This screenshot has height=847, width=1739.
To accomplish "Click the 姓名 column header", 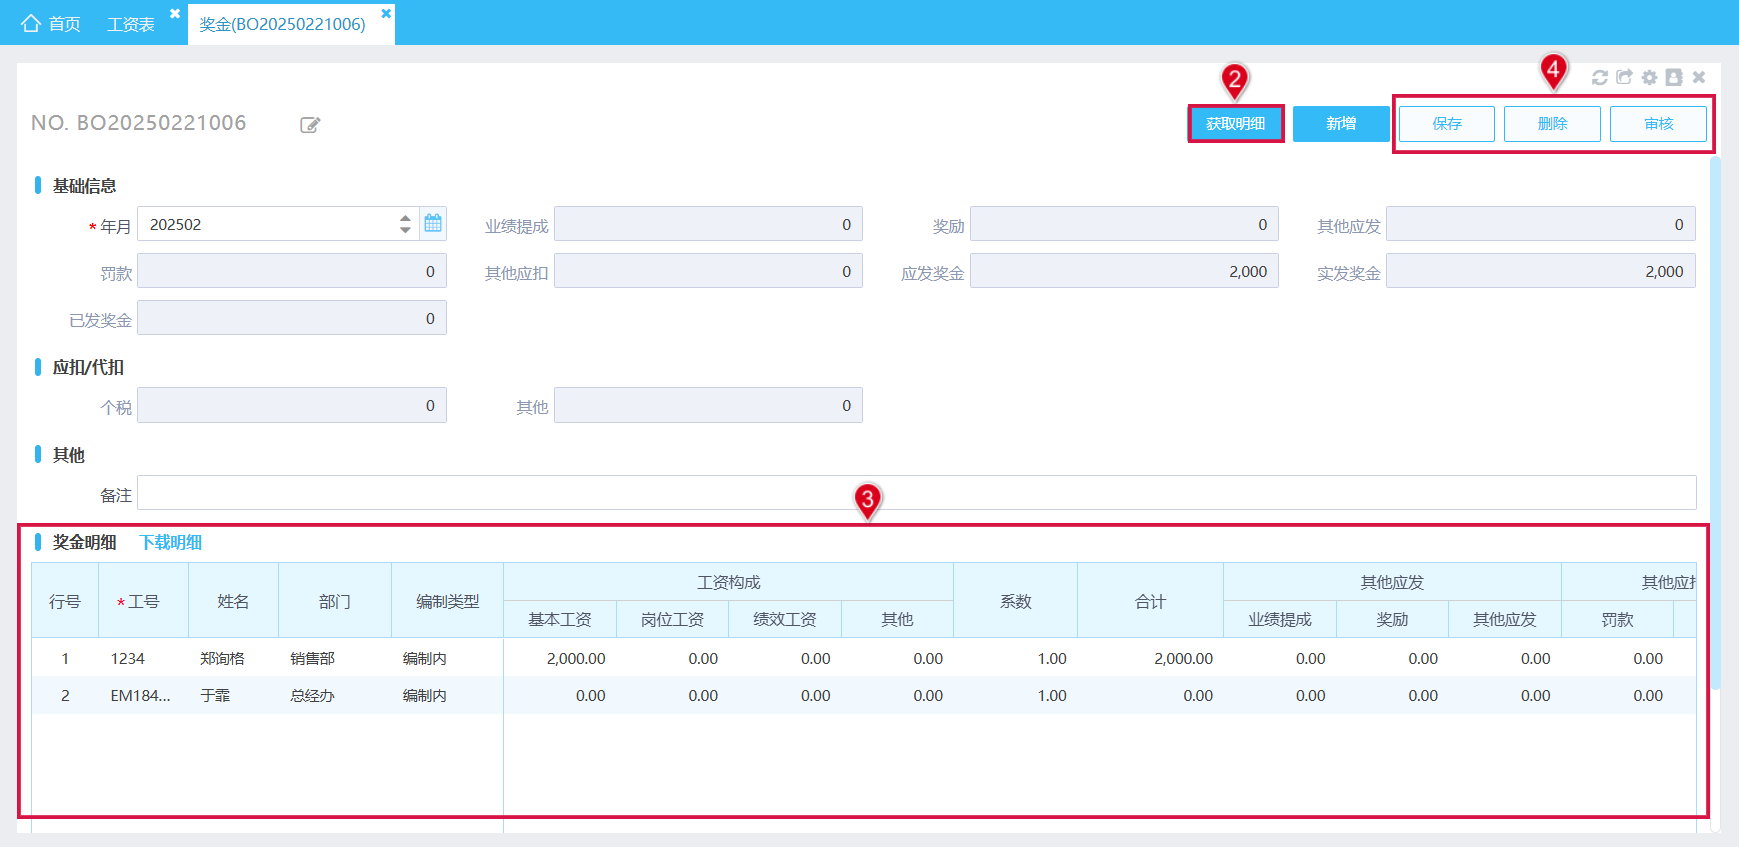I will [x=233, y=601].
